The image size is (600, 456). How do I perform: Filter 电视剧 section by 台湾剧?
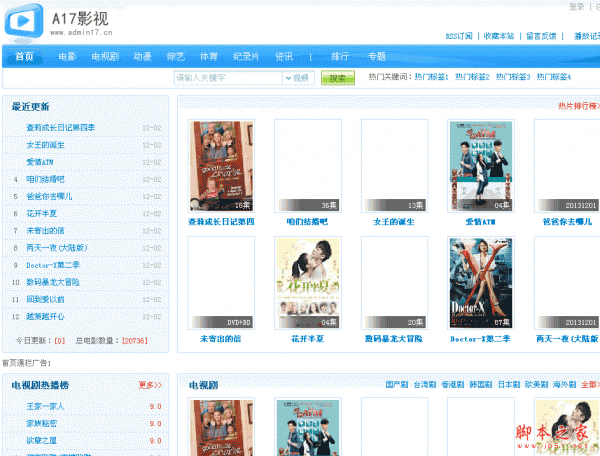425,384
